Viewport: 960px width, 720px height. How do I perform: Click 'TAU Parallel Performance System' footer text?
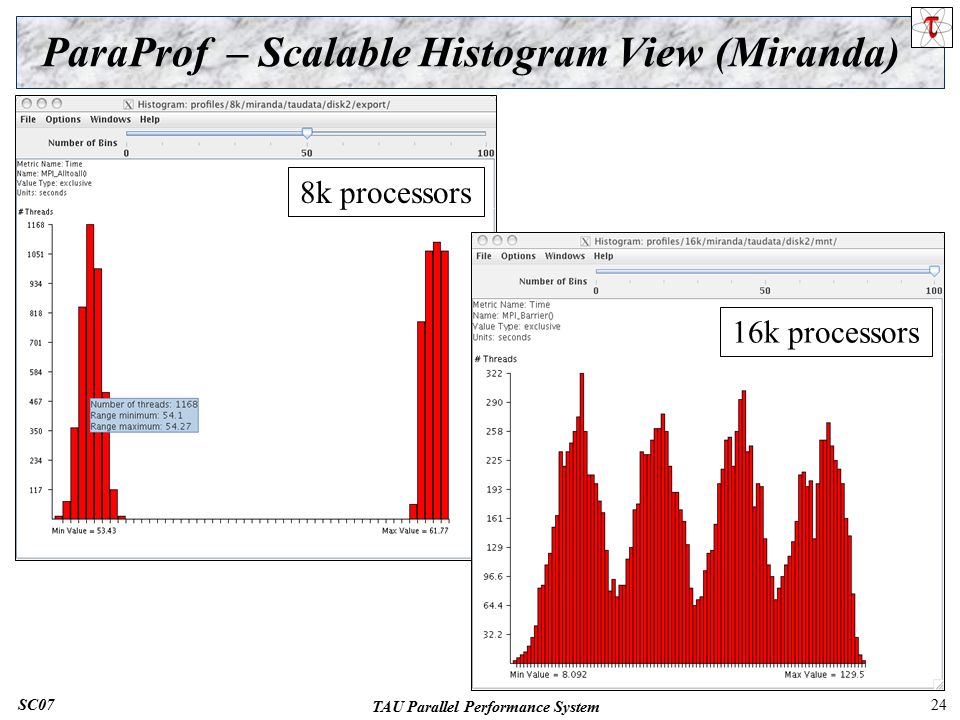(x=486, y=707)
